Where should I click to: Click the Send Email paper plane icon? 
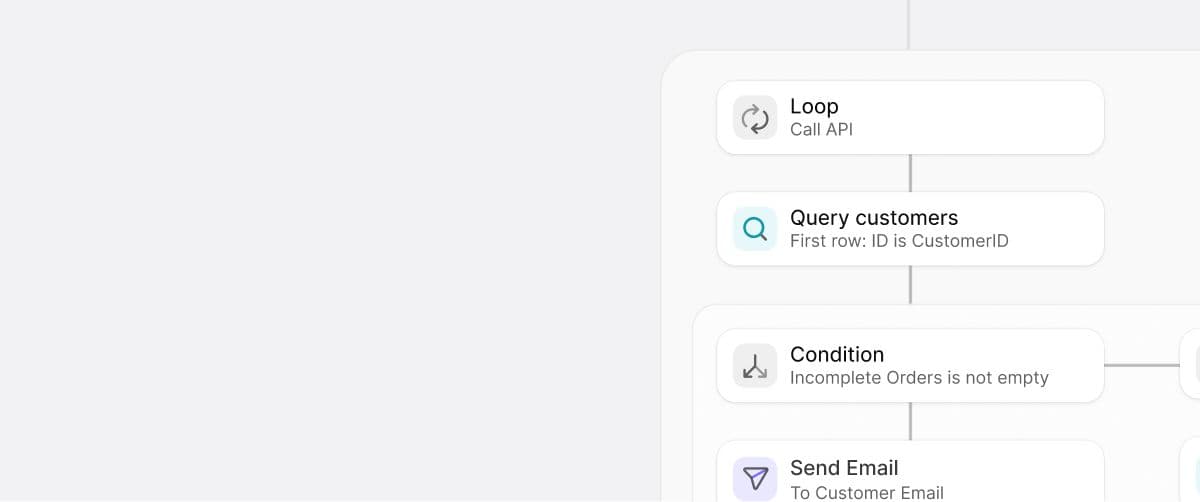[755, 478]
